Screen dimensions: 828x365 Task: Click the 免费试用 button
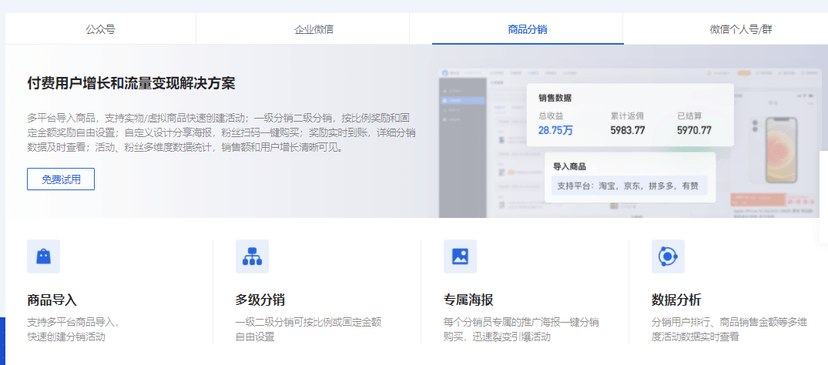pos(61,179)
